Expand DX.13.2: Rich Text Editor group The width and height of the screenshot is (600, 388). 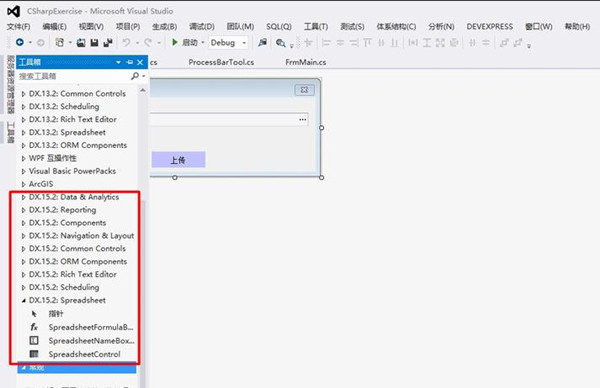pyautogui.click(x=23, y=120)
